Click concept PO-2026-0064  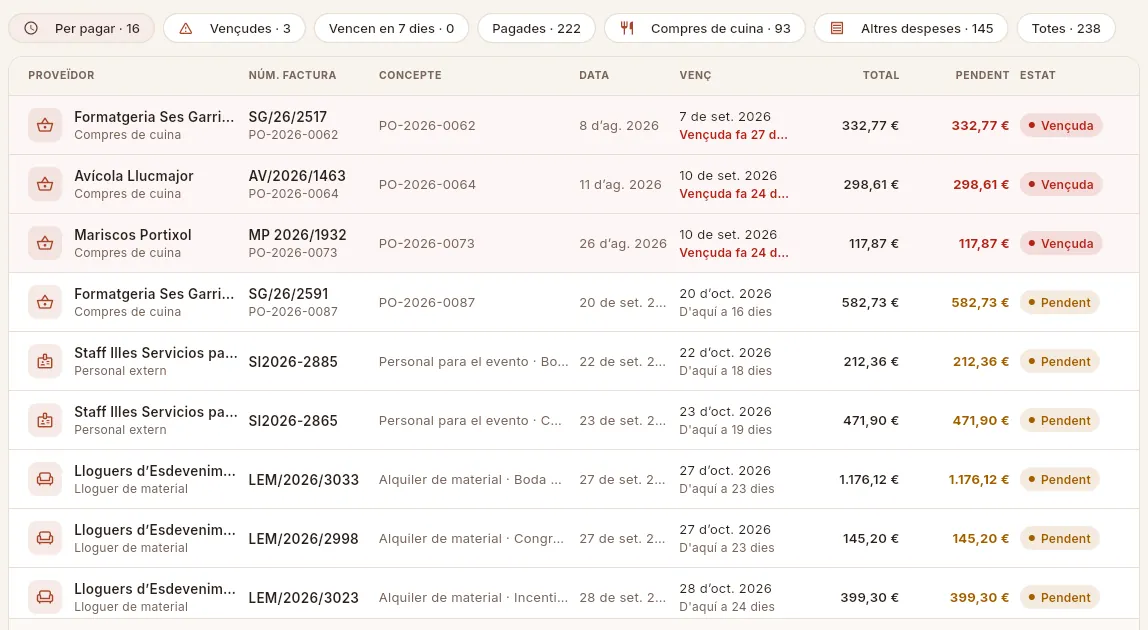(x=427, y=185)
